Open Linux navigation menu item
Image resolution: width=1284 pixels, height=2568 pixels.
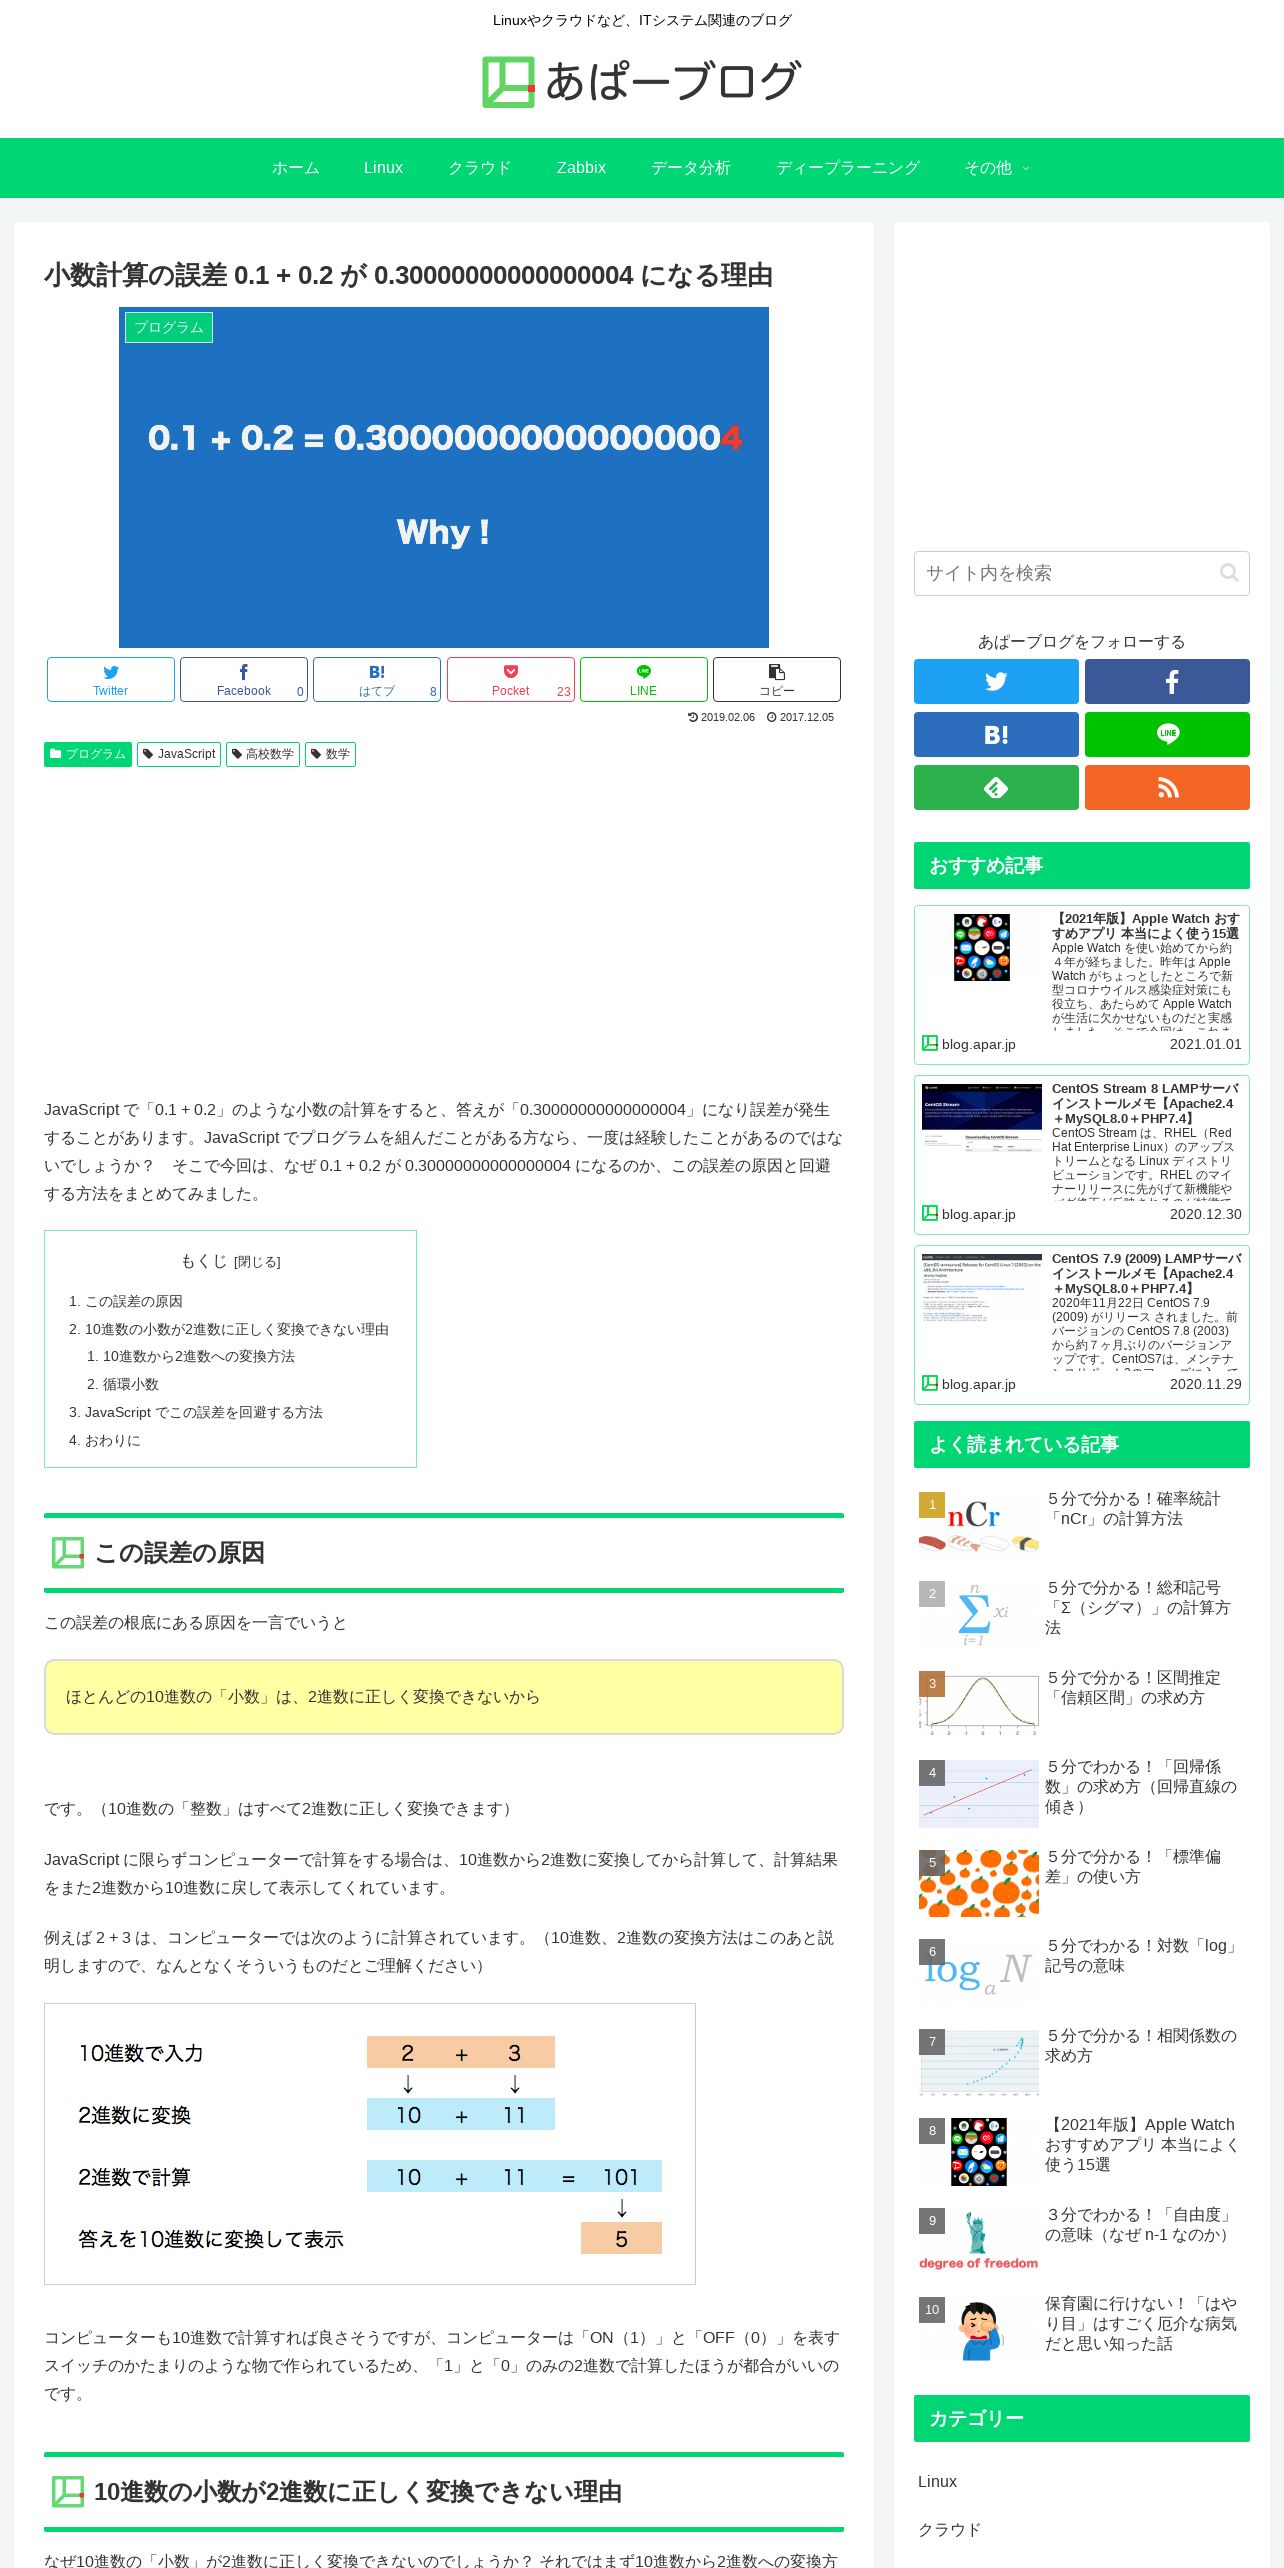[383, 168]
